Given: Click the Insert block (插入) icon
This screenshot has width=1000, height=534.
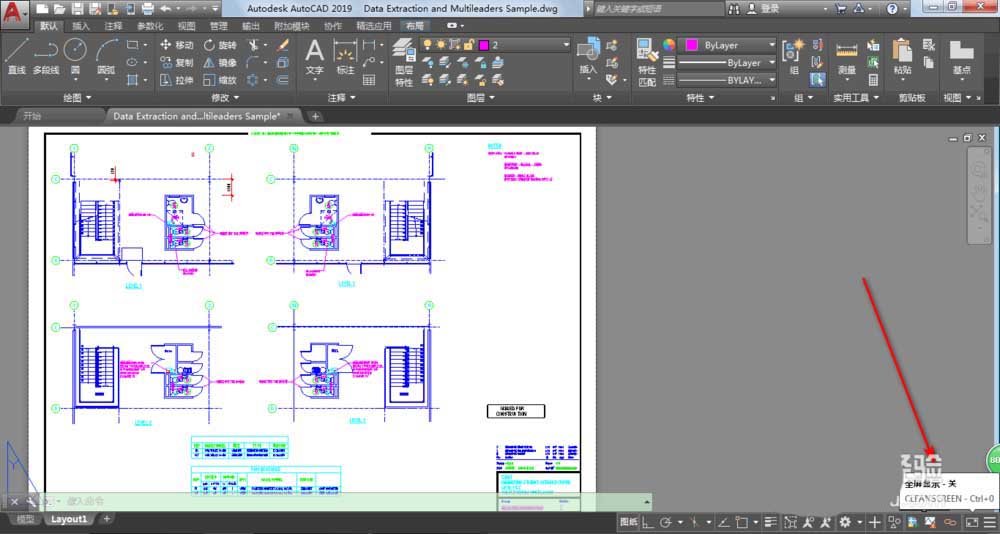Looking at the screenshot, I should click(588, 57).
